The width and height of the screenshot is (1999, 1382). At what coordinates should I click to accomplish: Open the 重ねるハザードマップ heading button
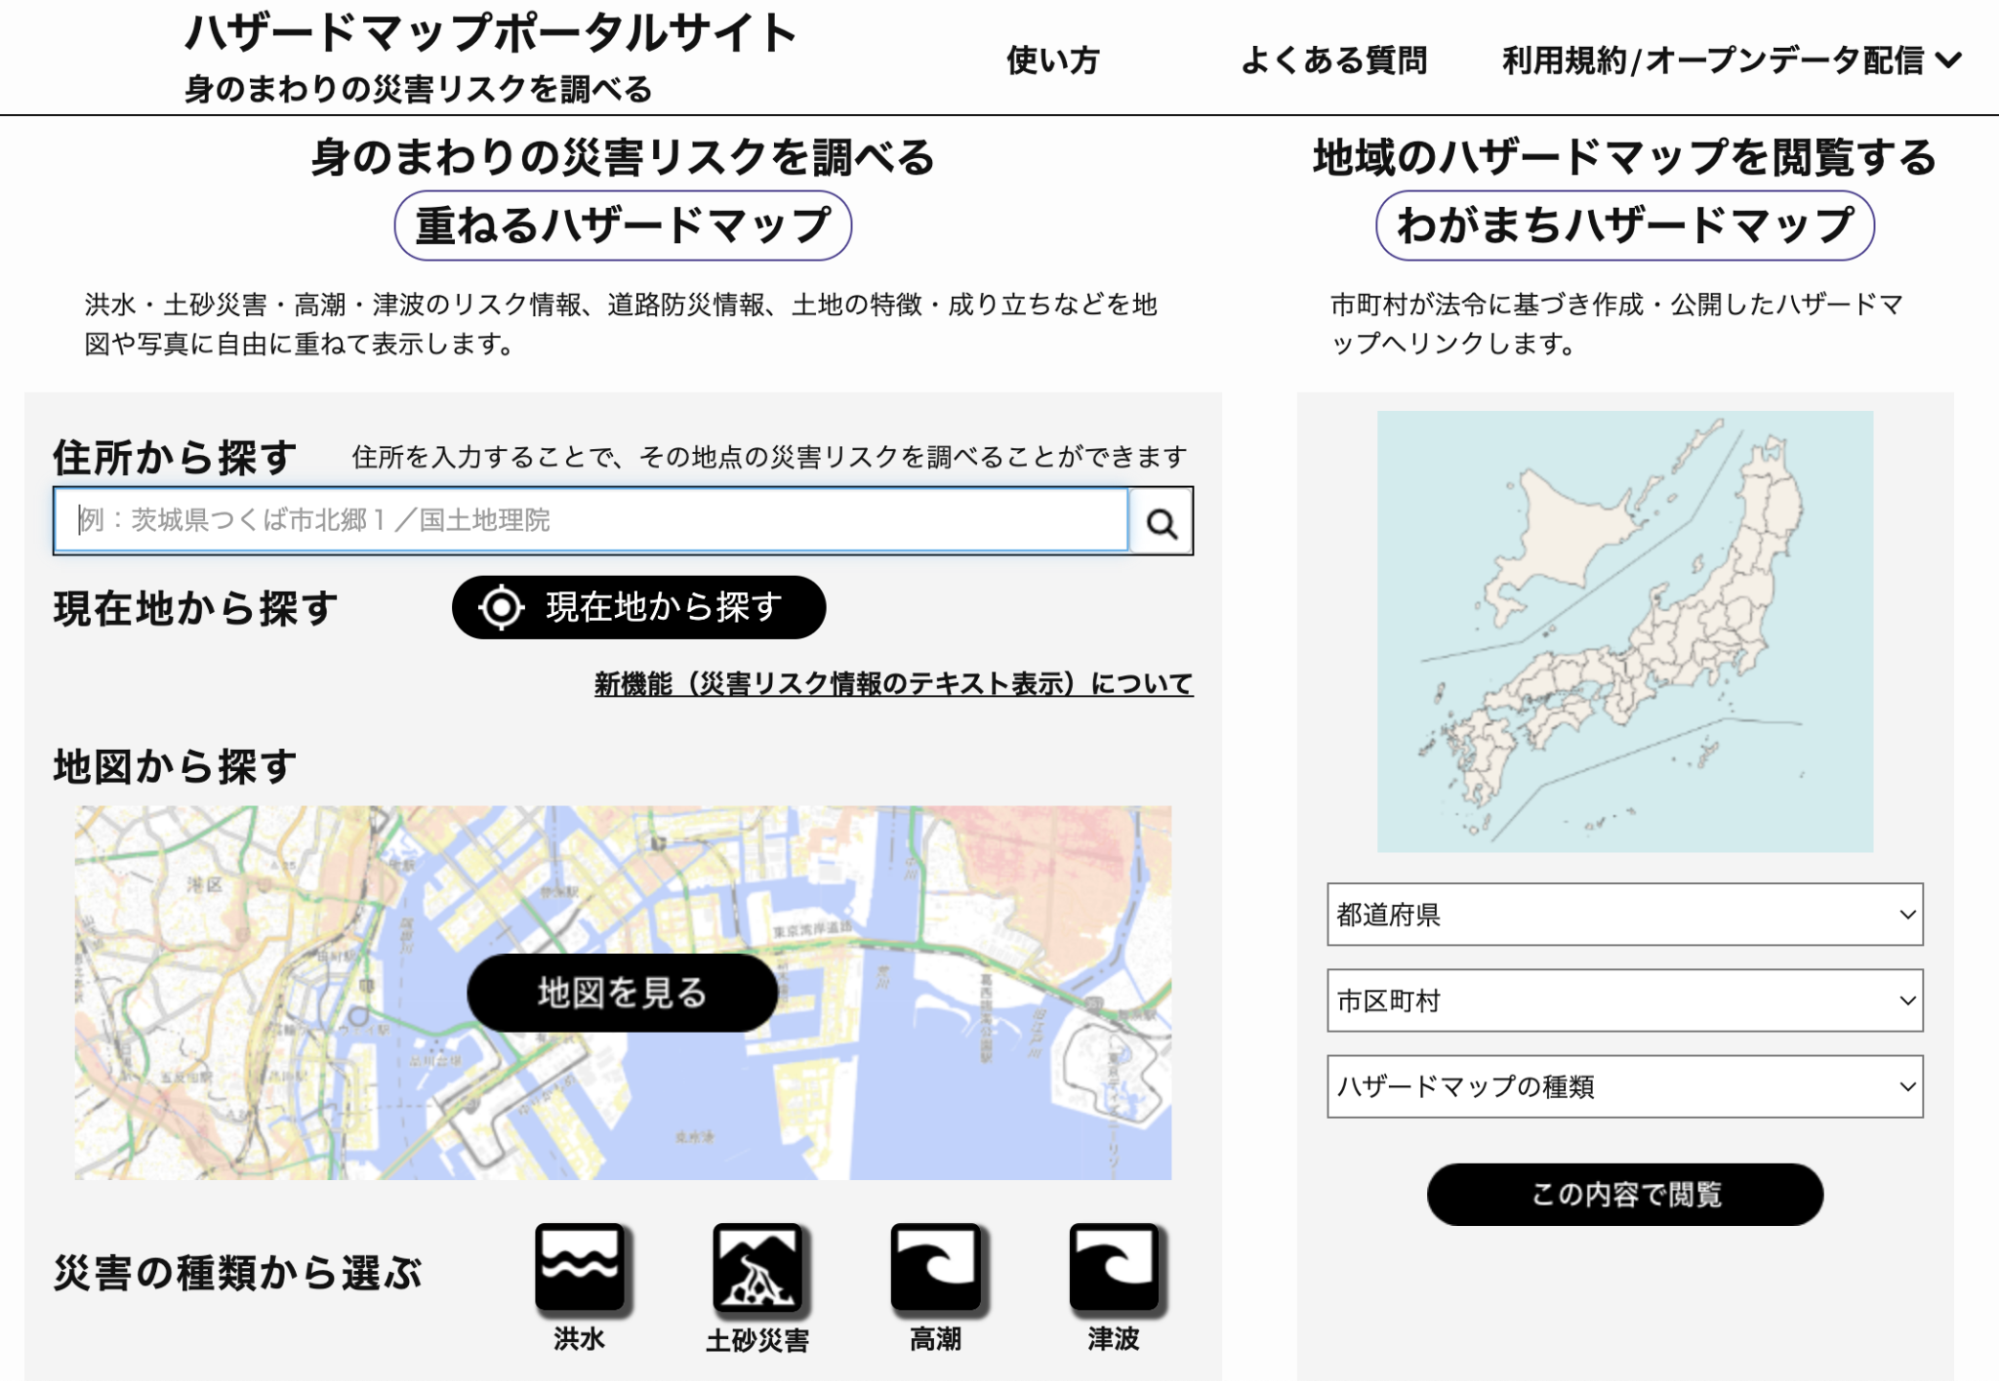[622, 226]
